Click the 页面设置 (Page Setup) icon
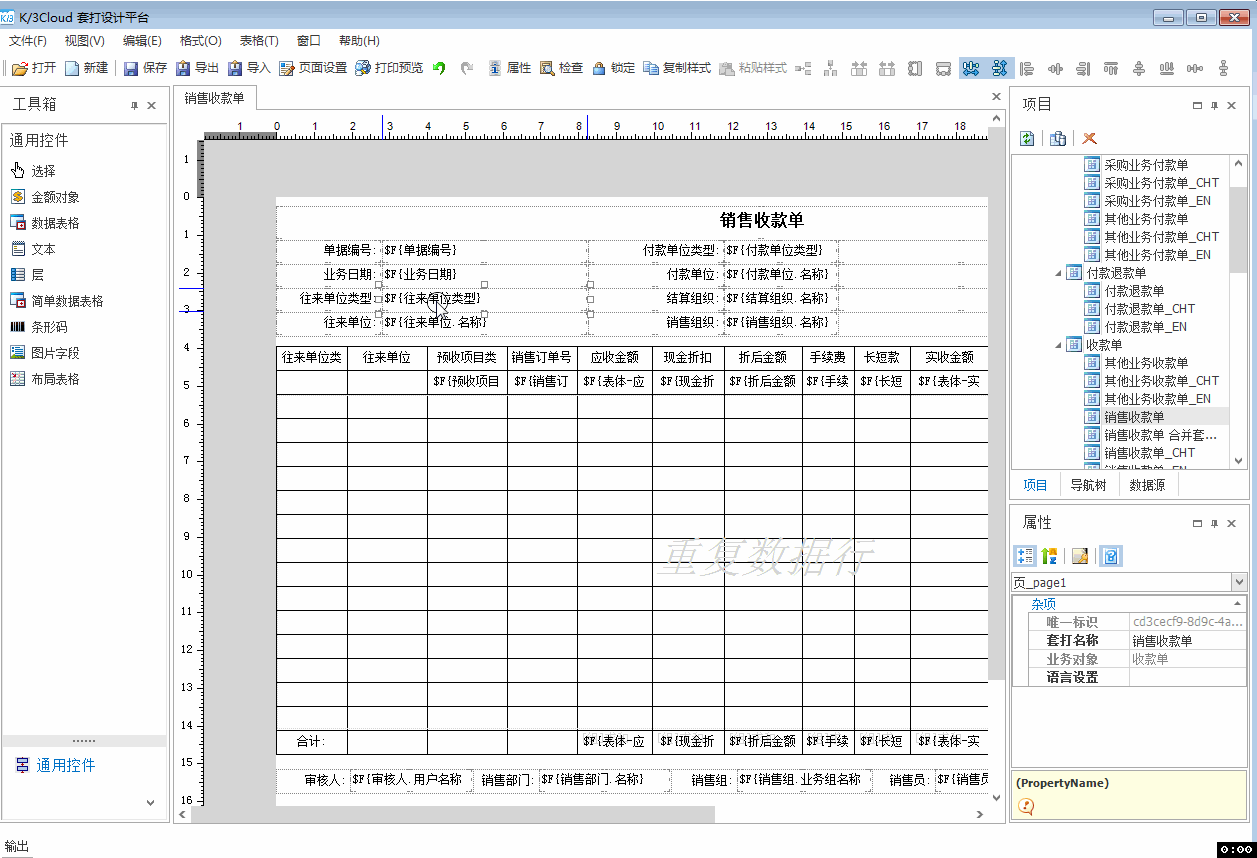1257x858 pixels. point(287,68)
